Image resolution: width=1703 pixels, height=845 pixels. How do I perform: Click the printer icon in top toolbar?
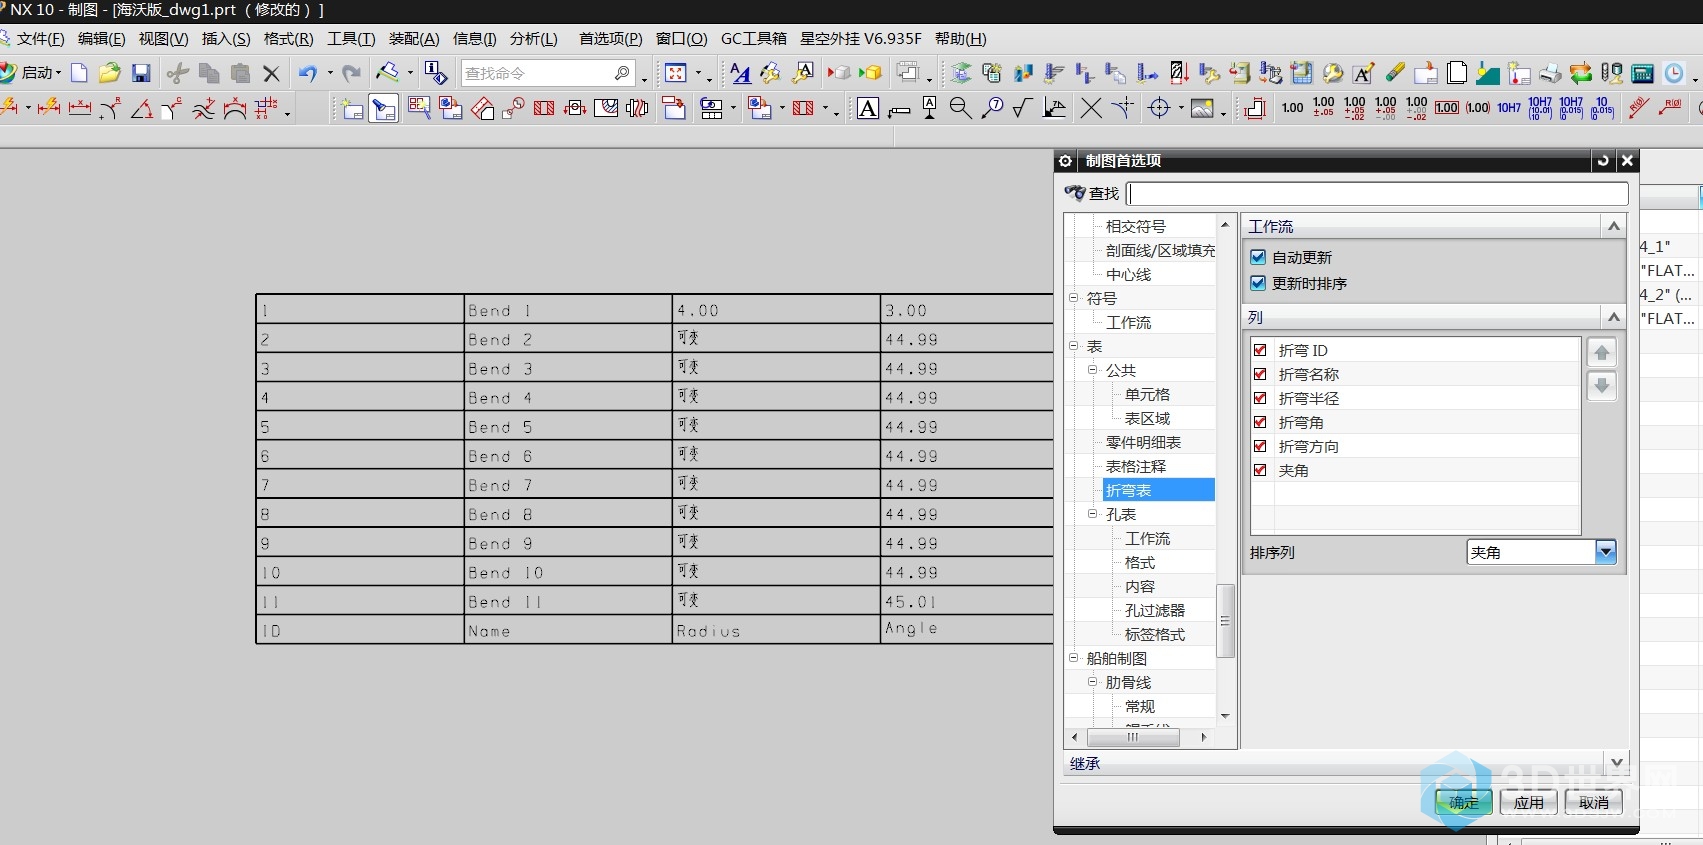coord(1550,73)
